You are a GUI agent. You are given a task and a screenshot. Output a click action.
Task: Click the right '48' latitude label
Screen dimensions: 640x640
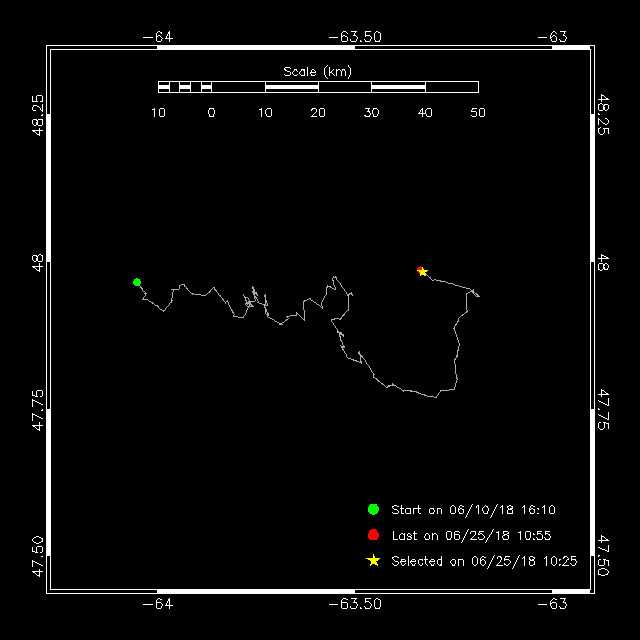click(603, 263)
